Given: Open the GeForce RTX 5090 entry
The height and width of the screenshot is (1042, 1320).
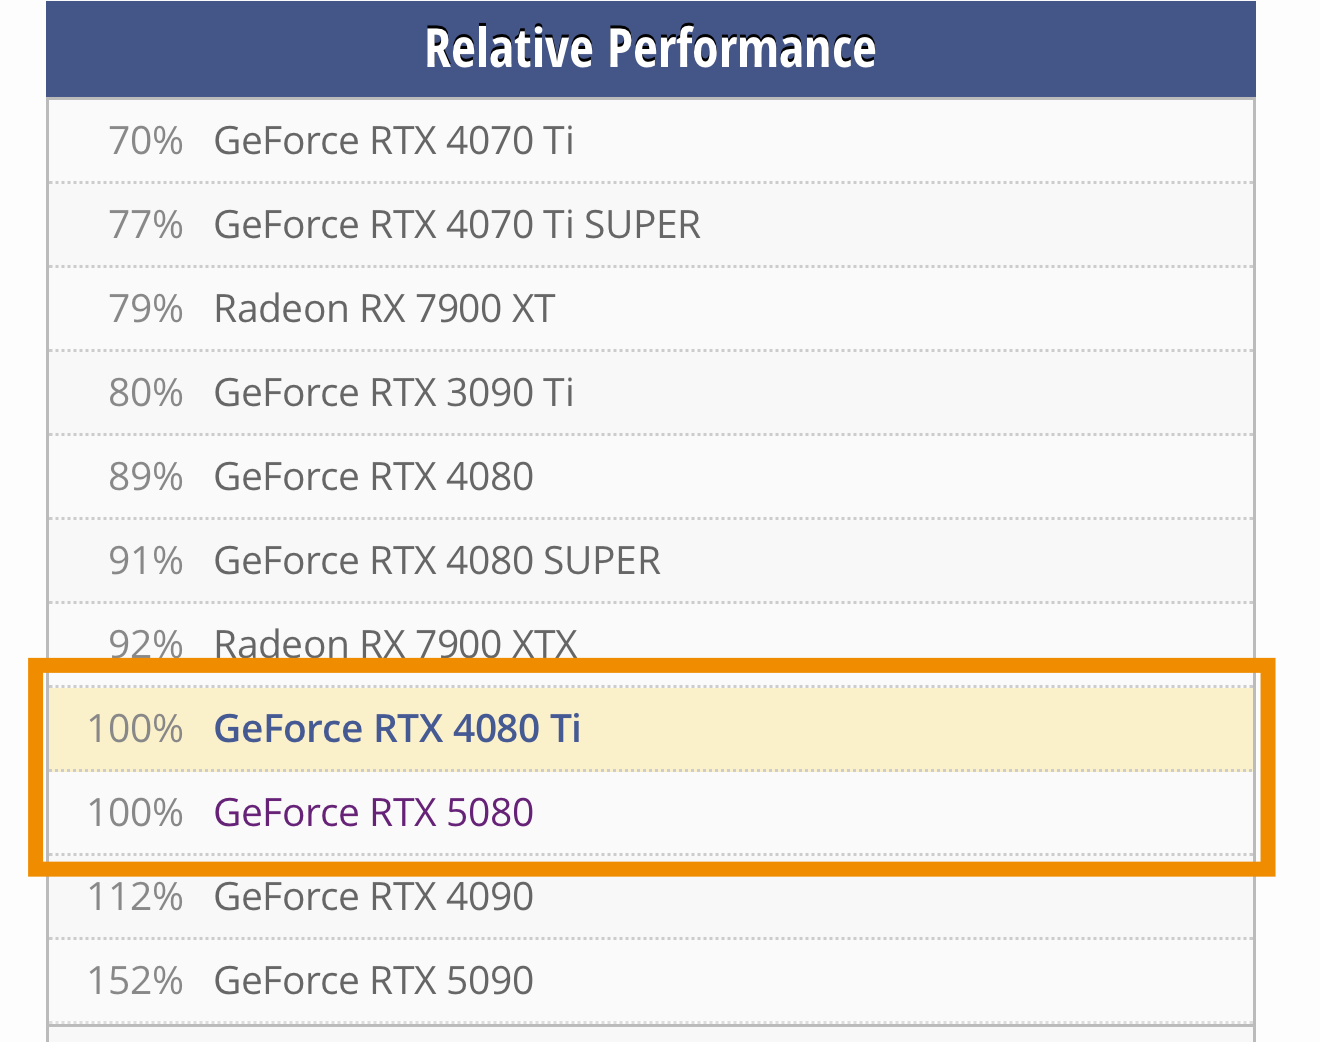Looking at the screenshot, I should [373, 981].
